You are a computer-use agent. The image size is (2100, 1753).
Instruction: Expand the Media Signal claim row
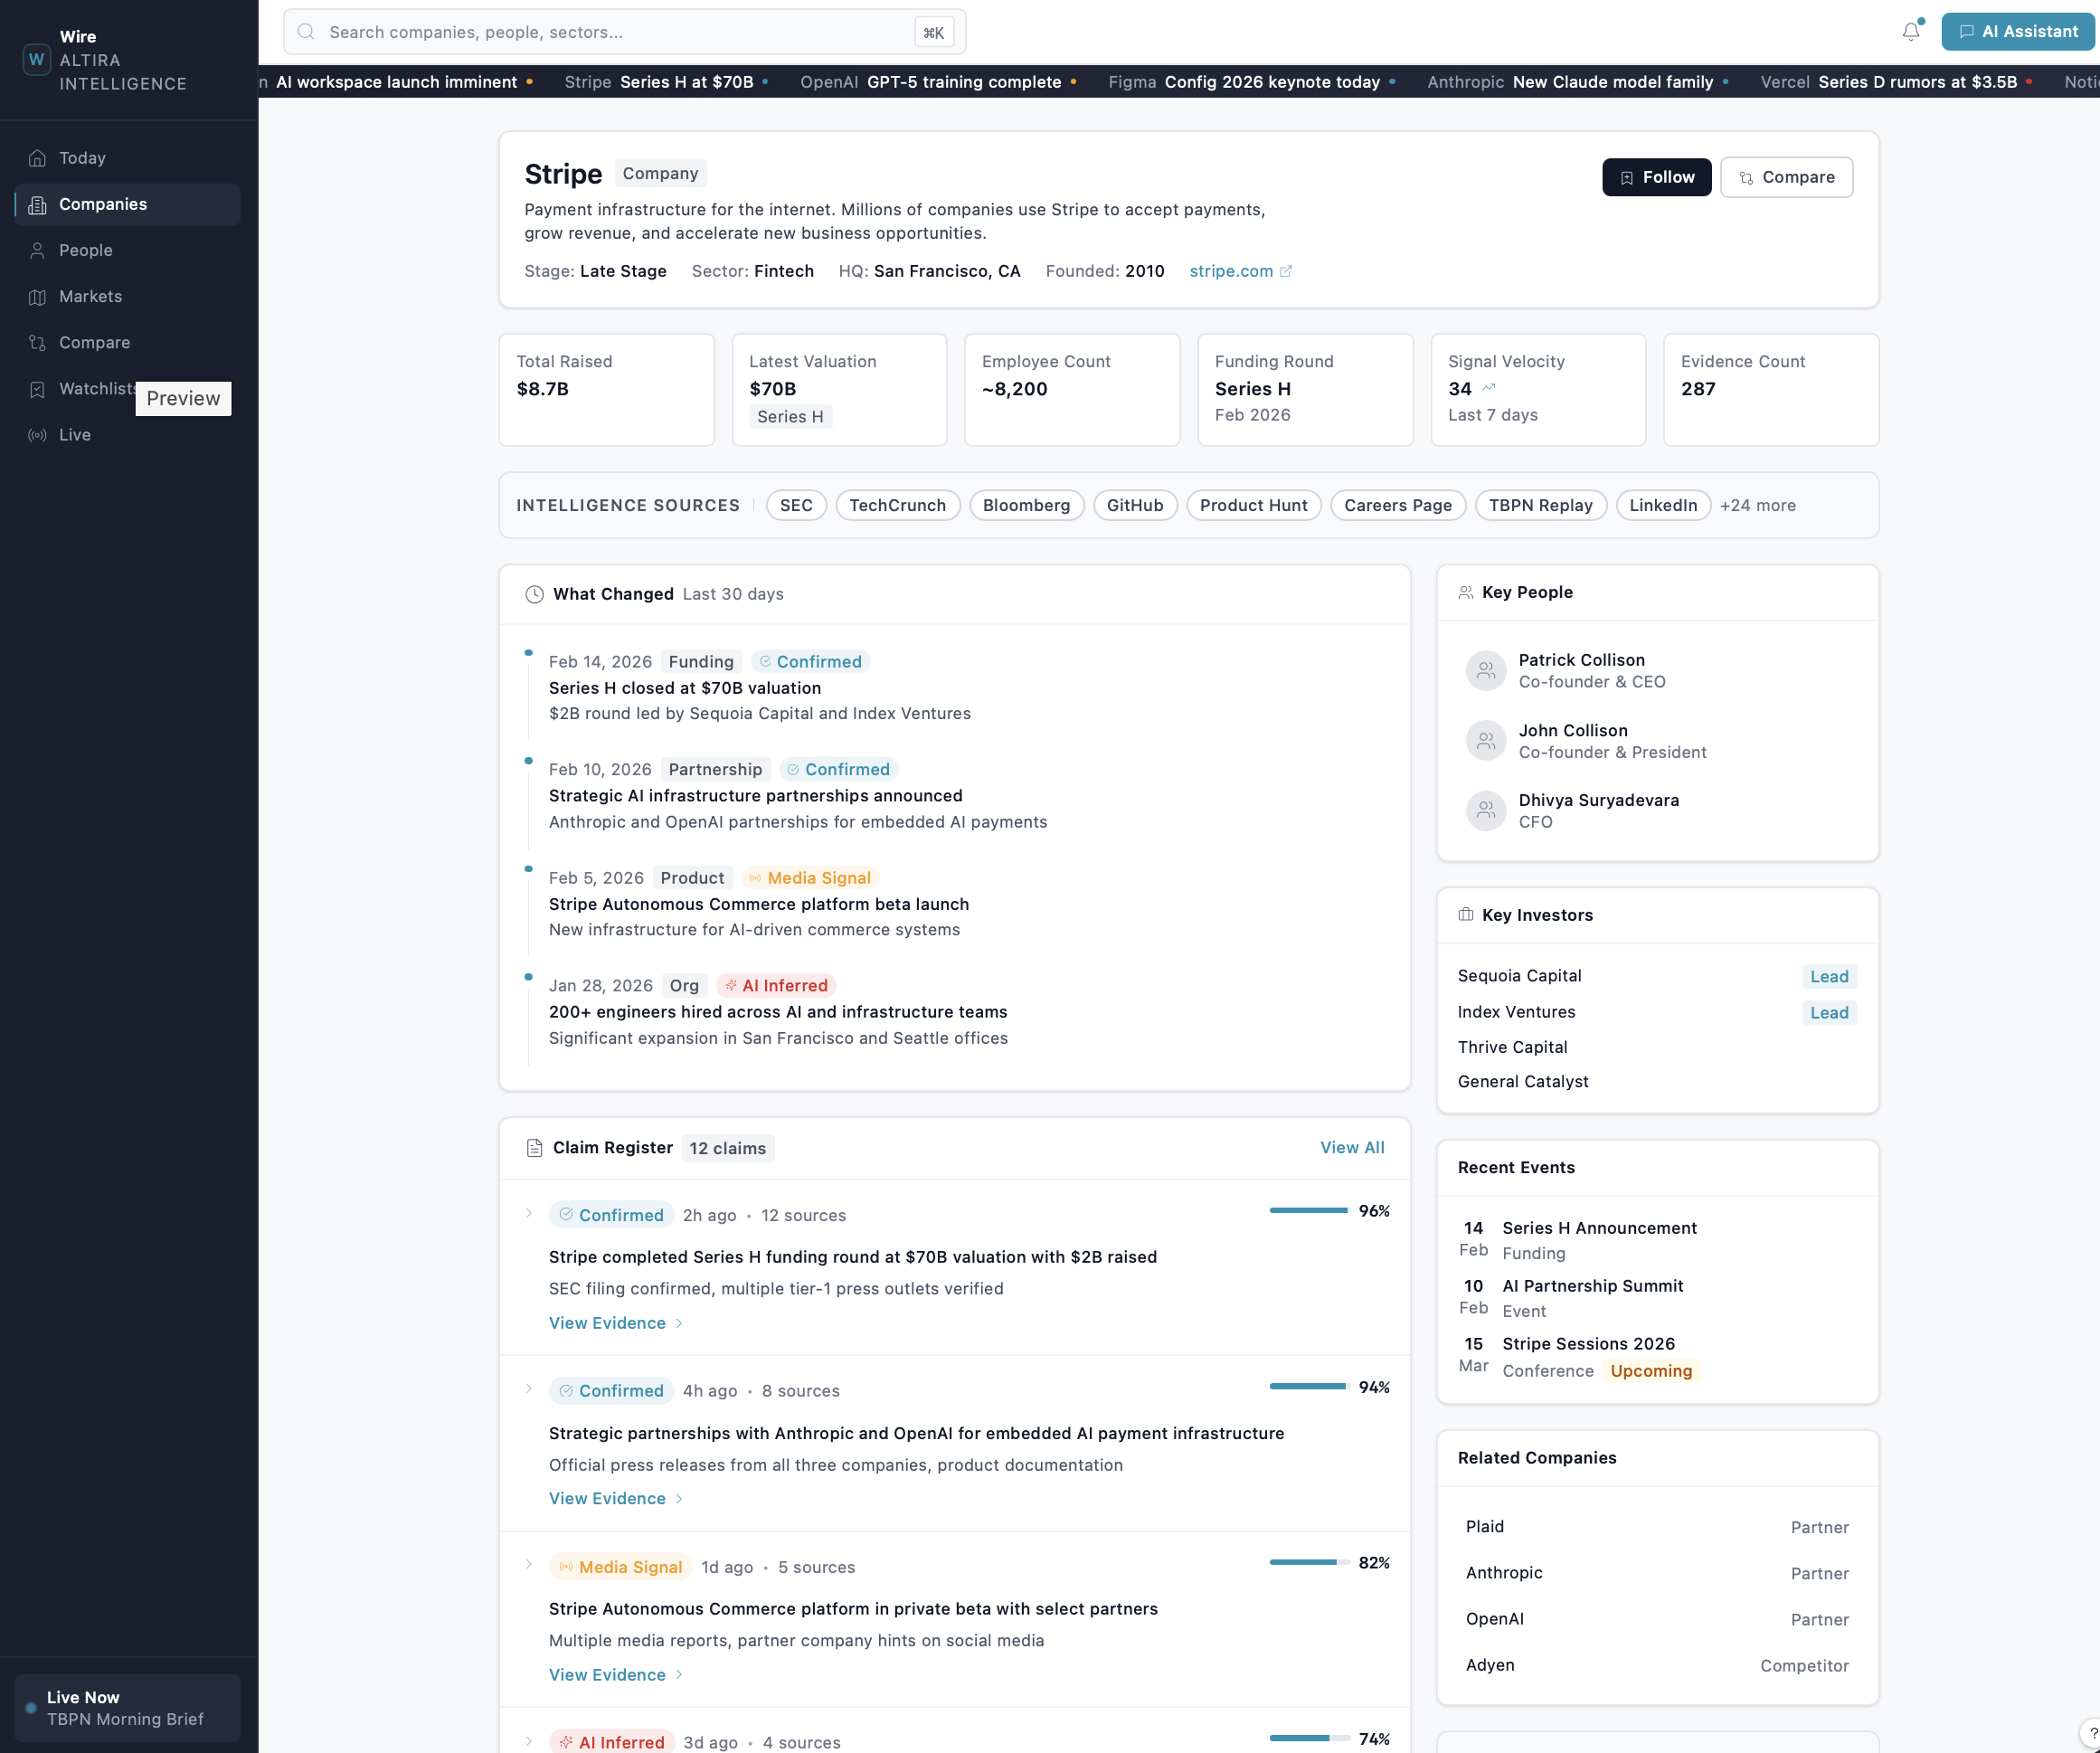pyautogui.click(x=529, y=1566)
